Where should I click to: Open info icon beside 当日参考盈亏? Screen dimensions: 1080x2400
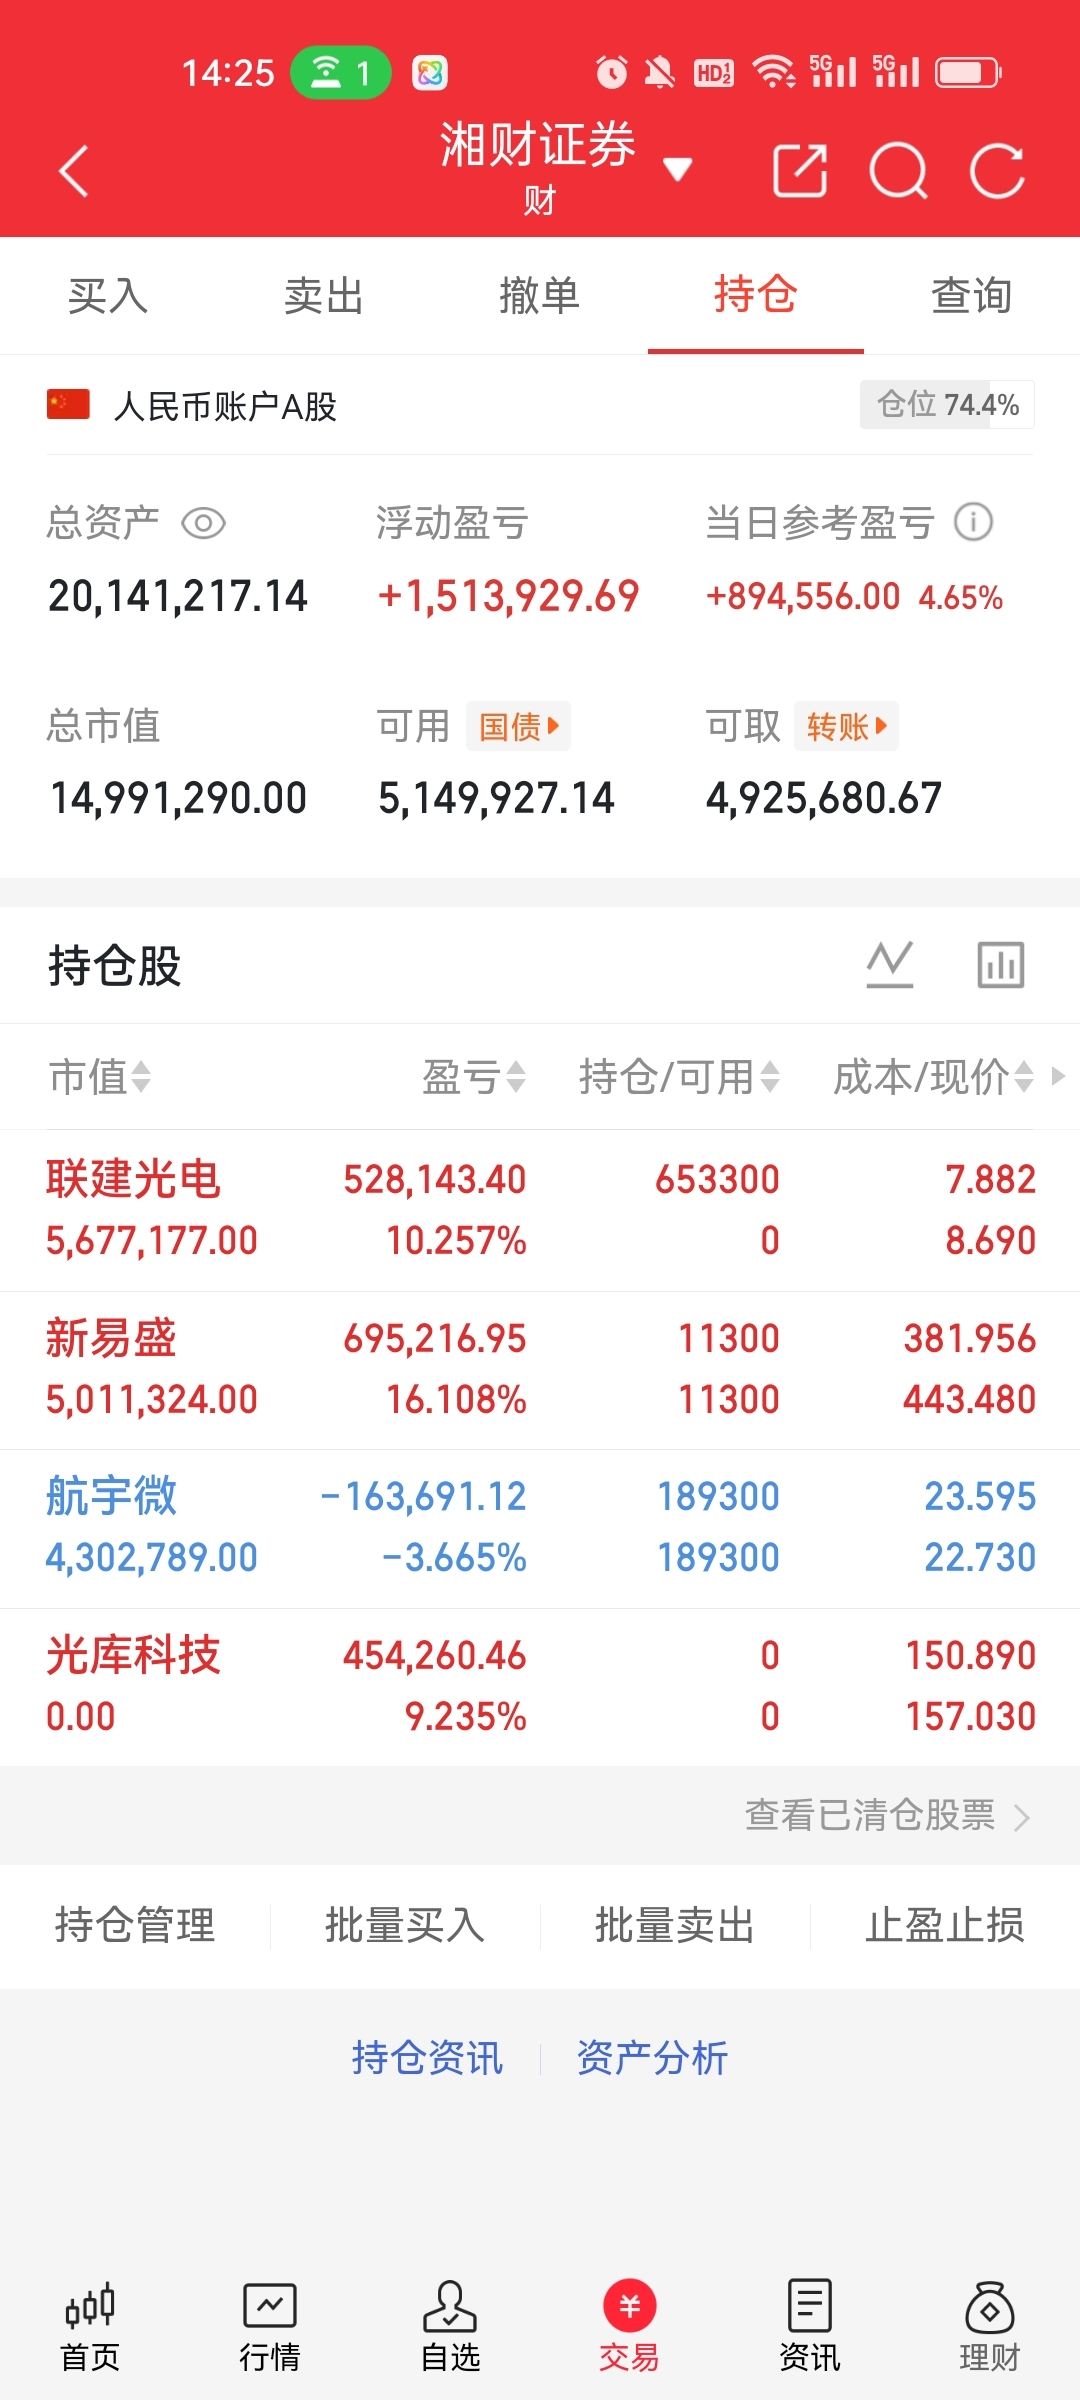coord(973,522)
